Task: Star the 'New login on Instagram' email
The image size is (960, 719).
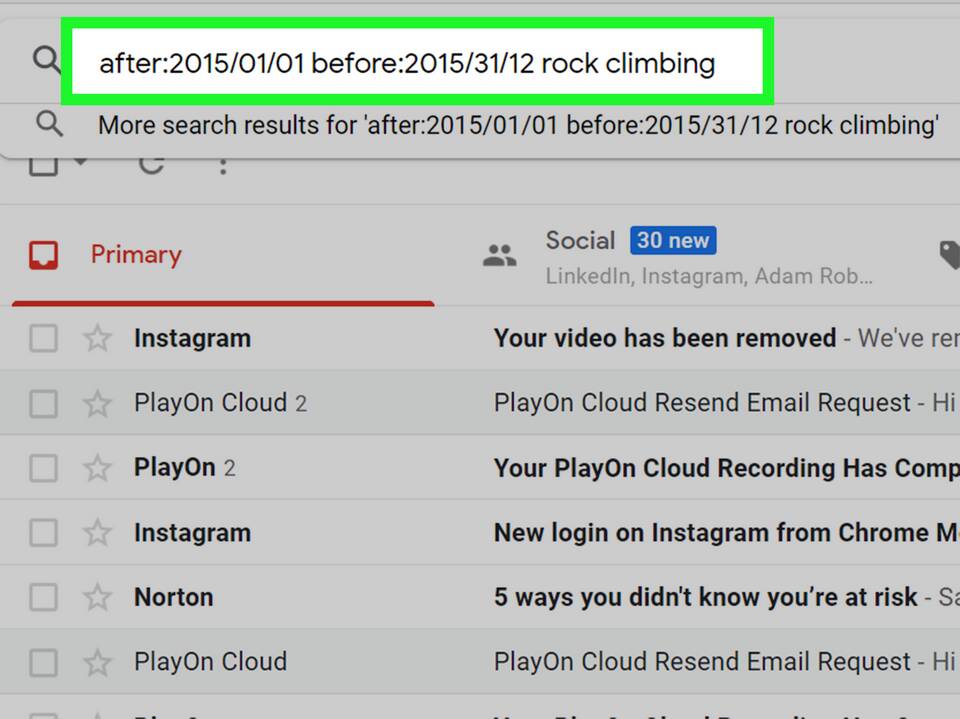Action: [97, 533]
